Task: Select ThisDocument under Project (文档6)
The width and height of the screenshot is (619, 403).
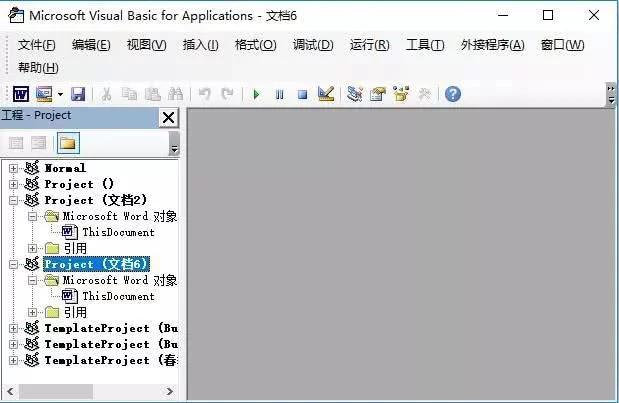Action: (118, 296)
